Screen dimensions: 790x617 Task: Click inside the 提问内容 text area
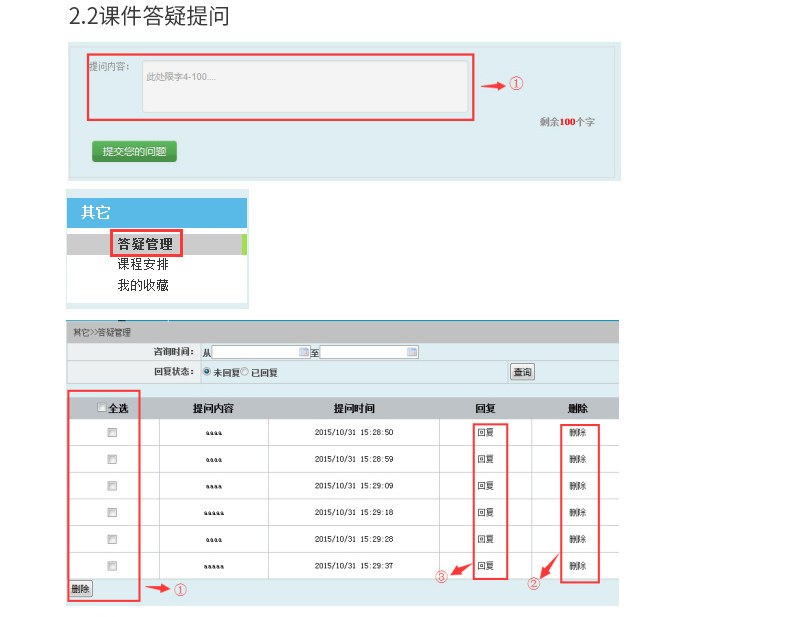(305, 87)
